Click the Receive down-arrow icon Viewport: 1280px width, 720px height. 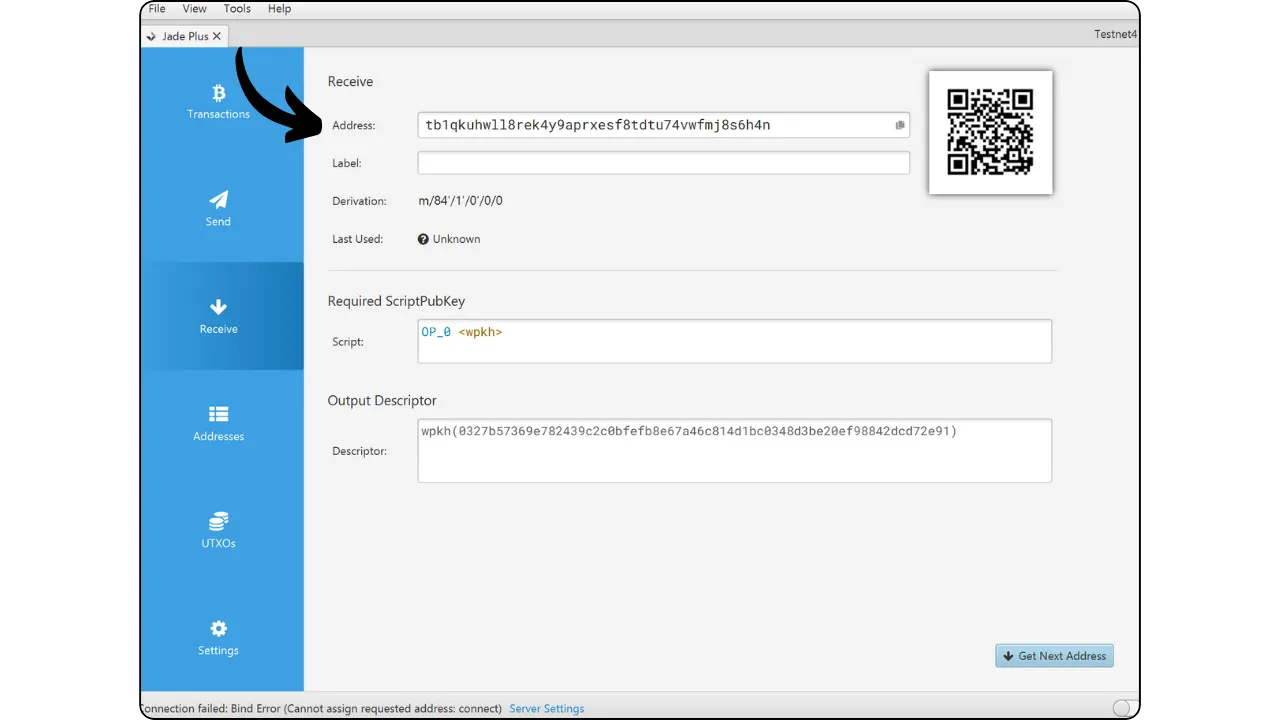pyautogui.click(x=218, y=307)
